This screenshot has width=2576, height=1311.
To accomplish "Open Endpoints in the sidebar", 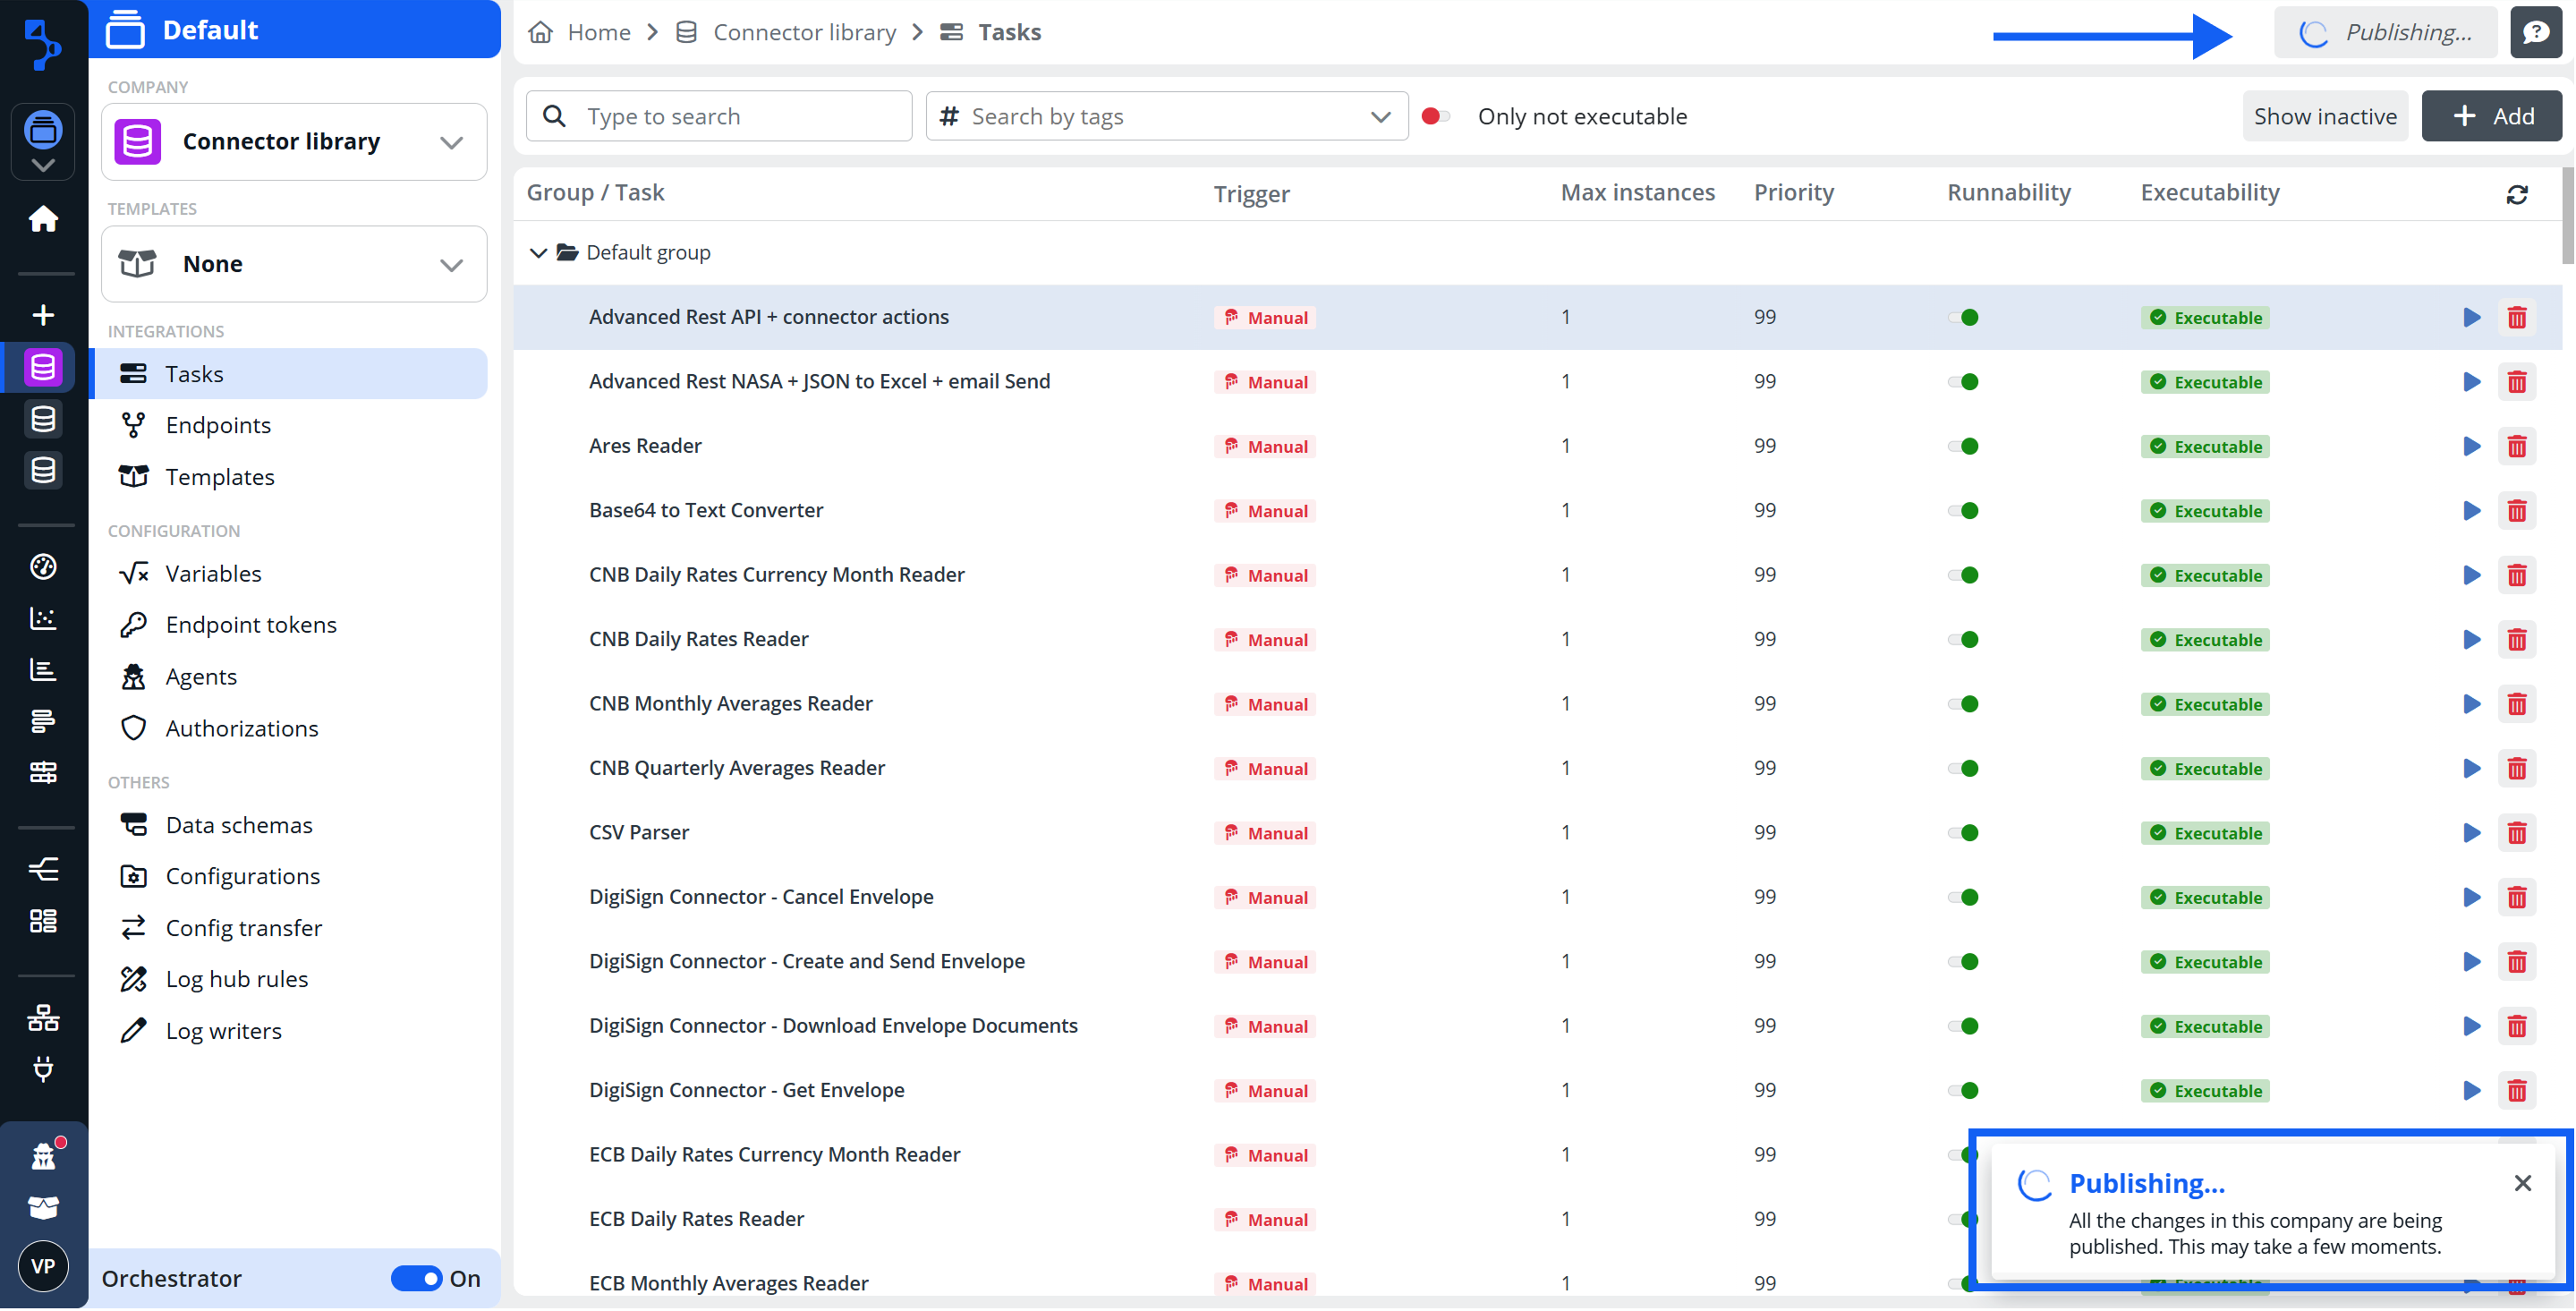I will click(x=218, y=425).
